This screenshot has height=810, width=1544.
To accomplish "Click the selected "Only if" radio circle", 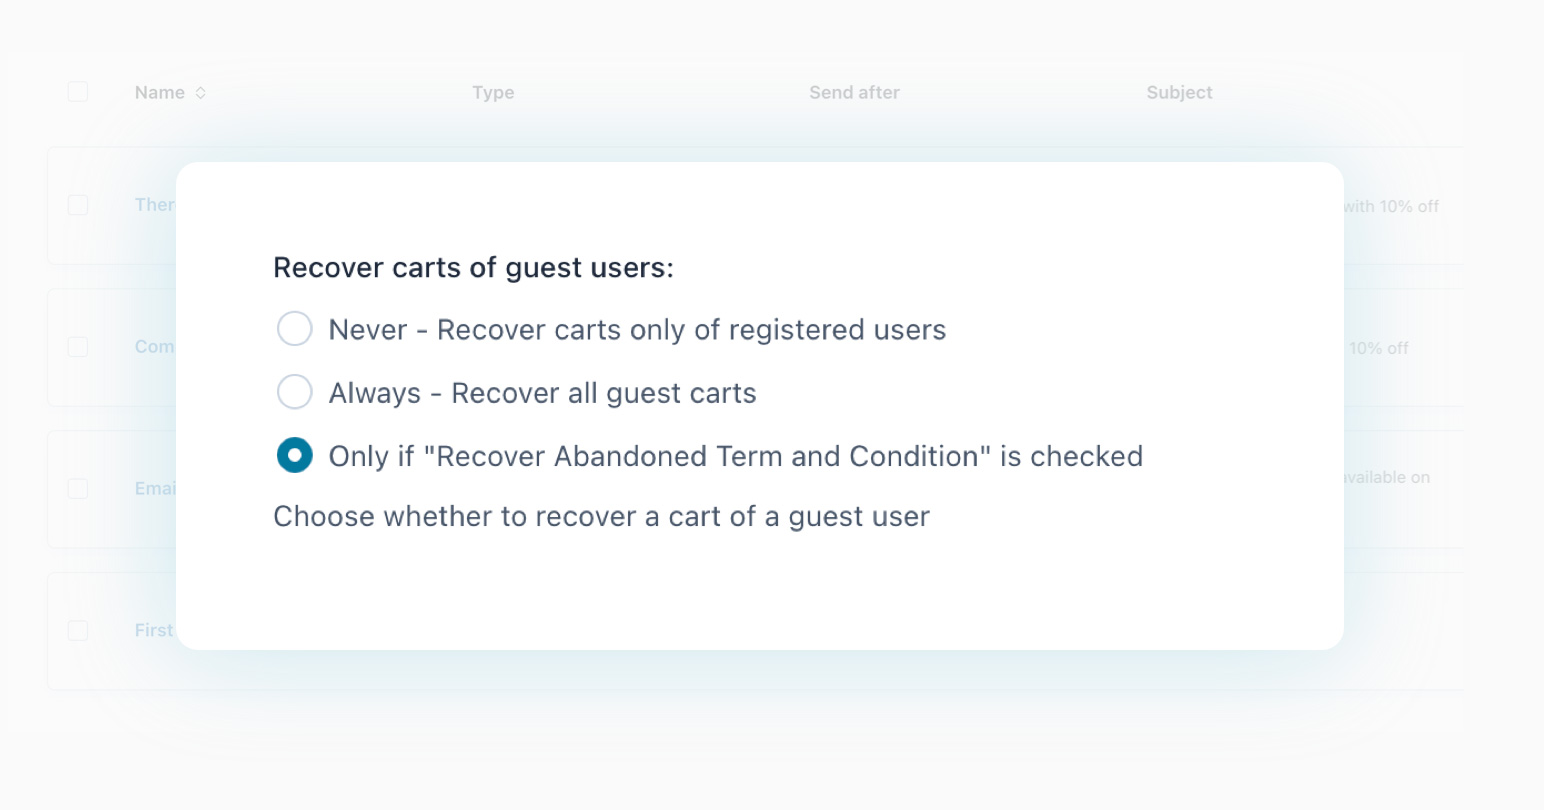I will (295, 455).
